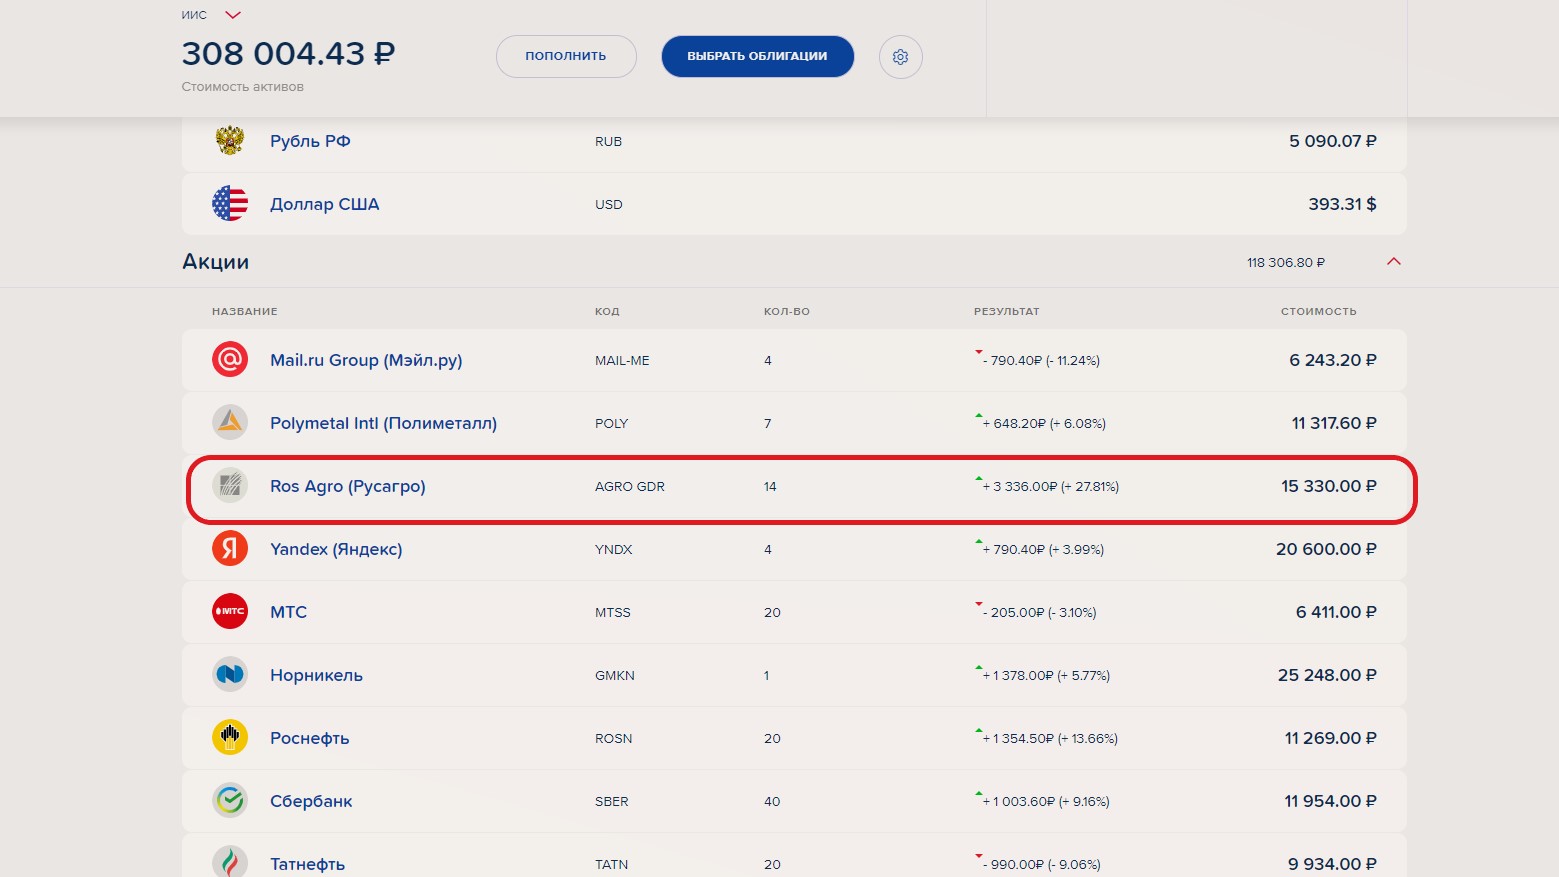Click the Пополнить button
Image resolution: width=1559 pixels, height=877 pixels.
566,56
